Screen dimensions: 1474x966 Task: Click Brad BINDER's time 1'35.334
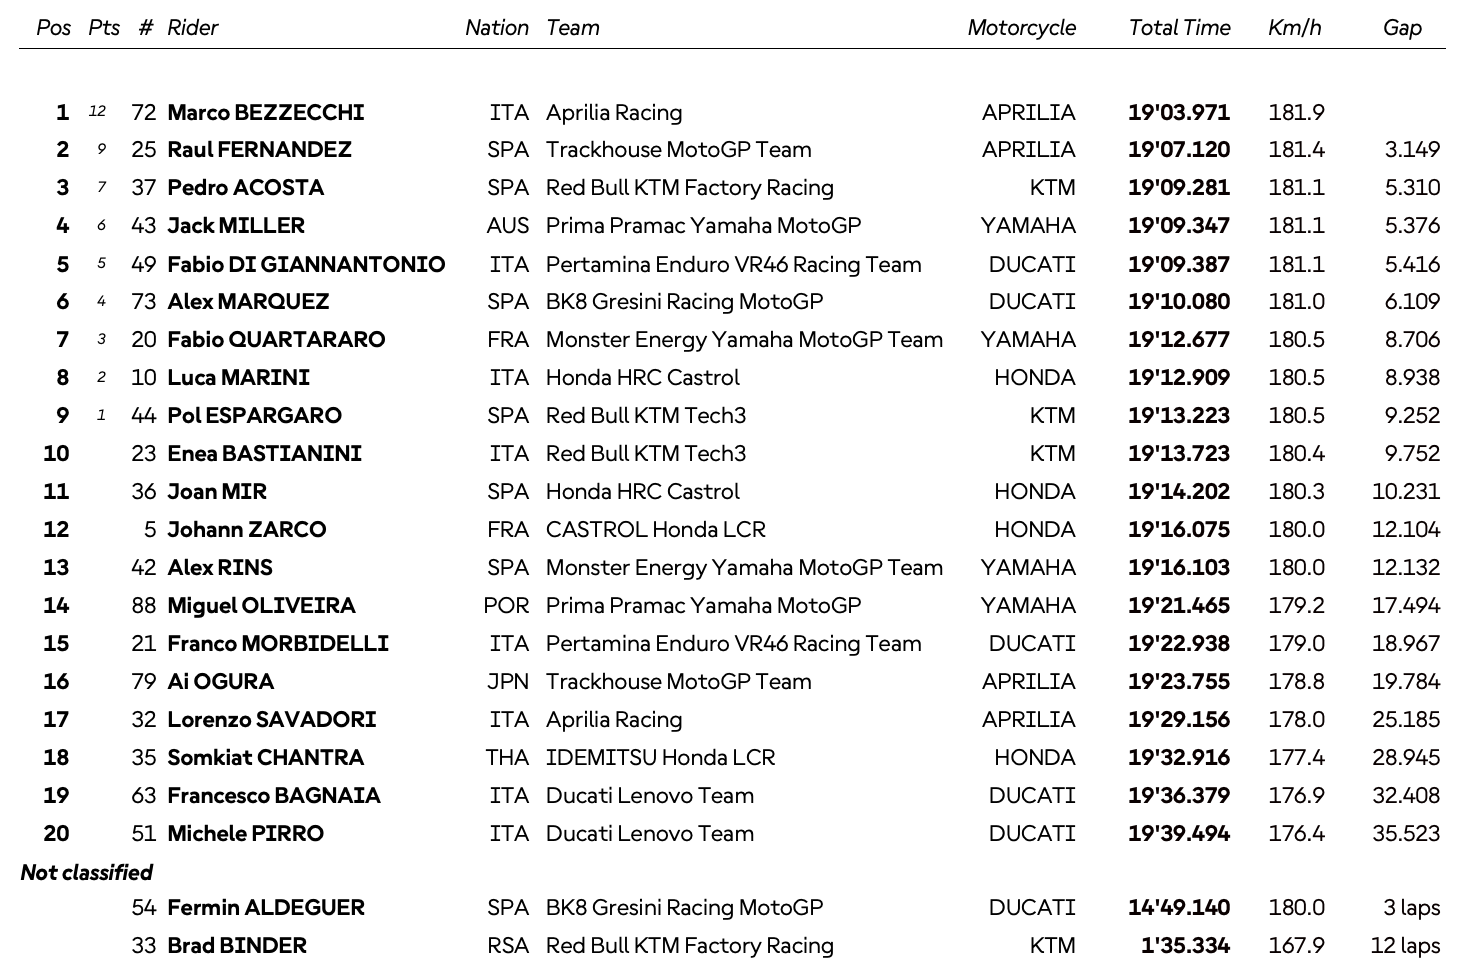coord(1185,946)
